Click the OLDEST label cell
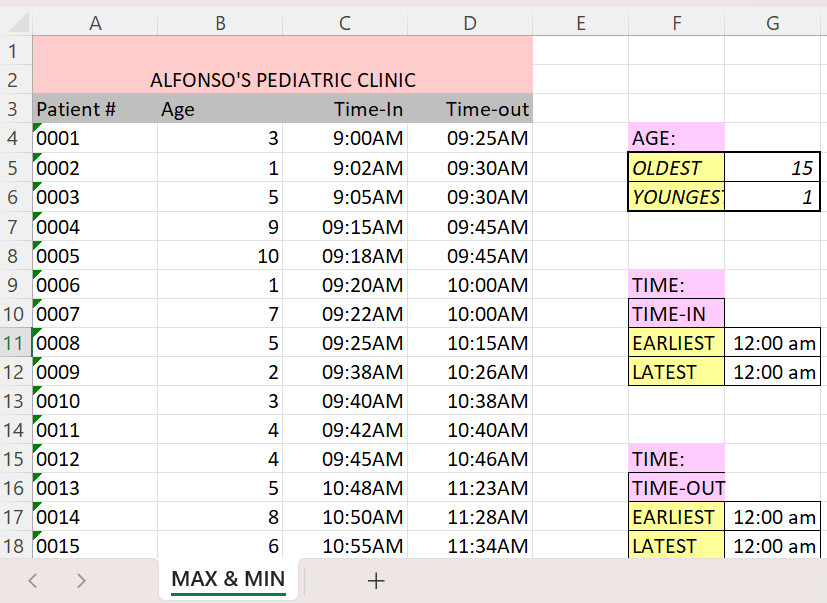Image resolution: width=827 pixels, height=603 pixels. coord(677,168)
